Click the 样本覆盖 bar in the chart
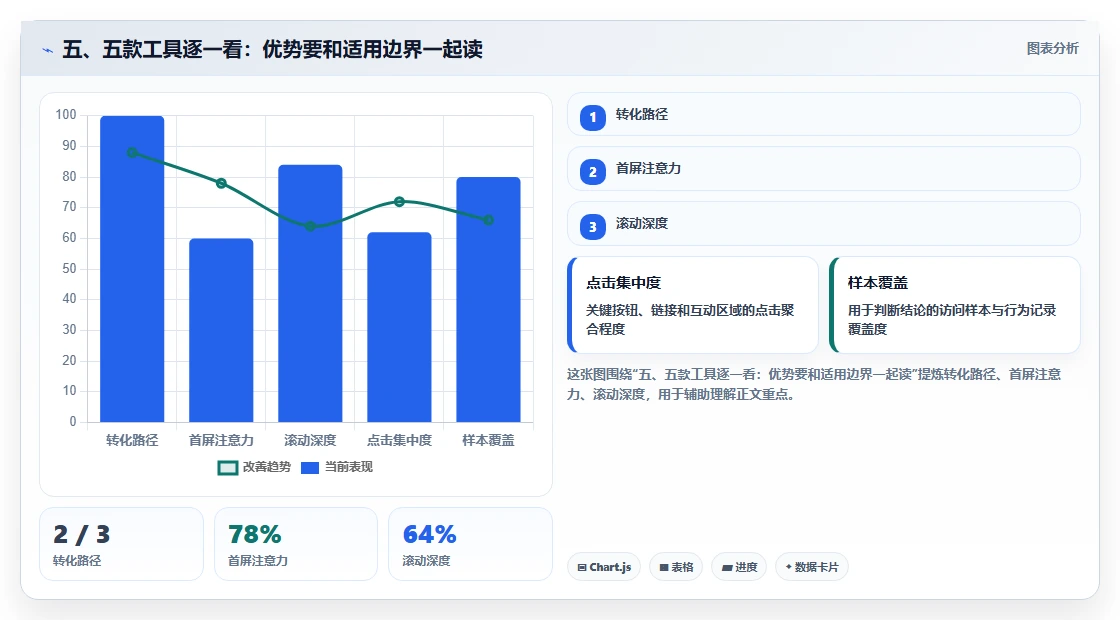The height and width of the screenshot is (620, 1120). (x=489, y=299)
